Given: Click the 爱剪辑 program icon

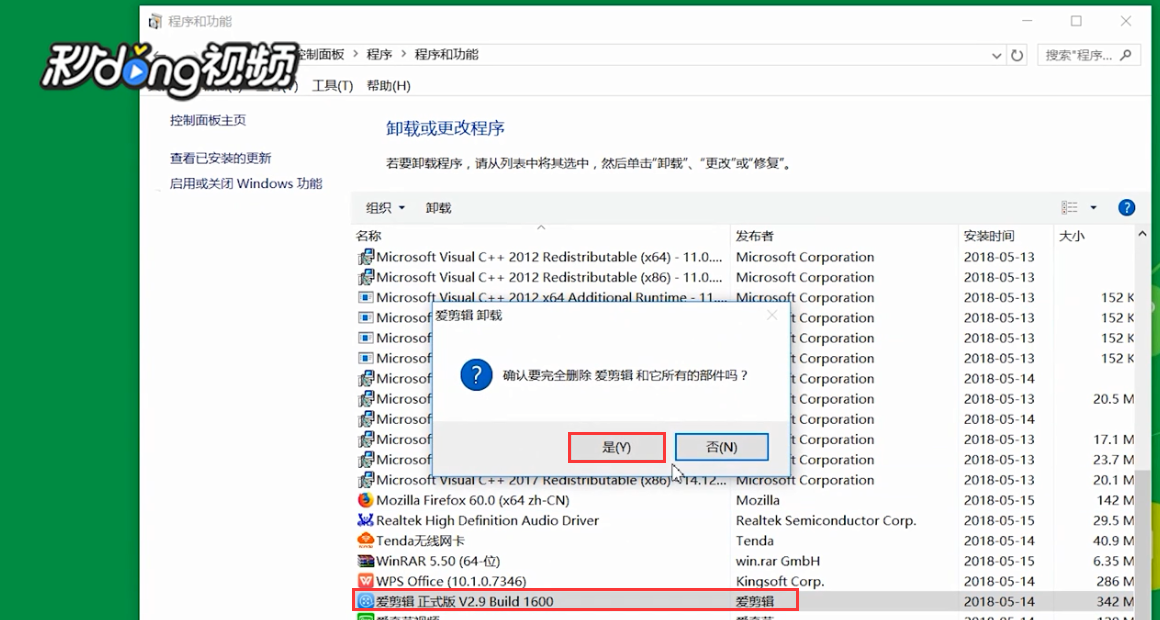Looking at the screenshot, I should [x=365, y=602].
